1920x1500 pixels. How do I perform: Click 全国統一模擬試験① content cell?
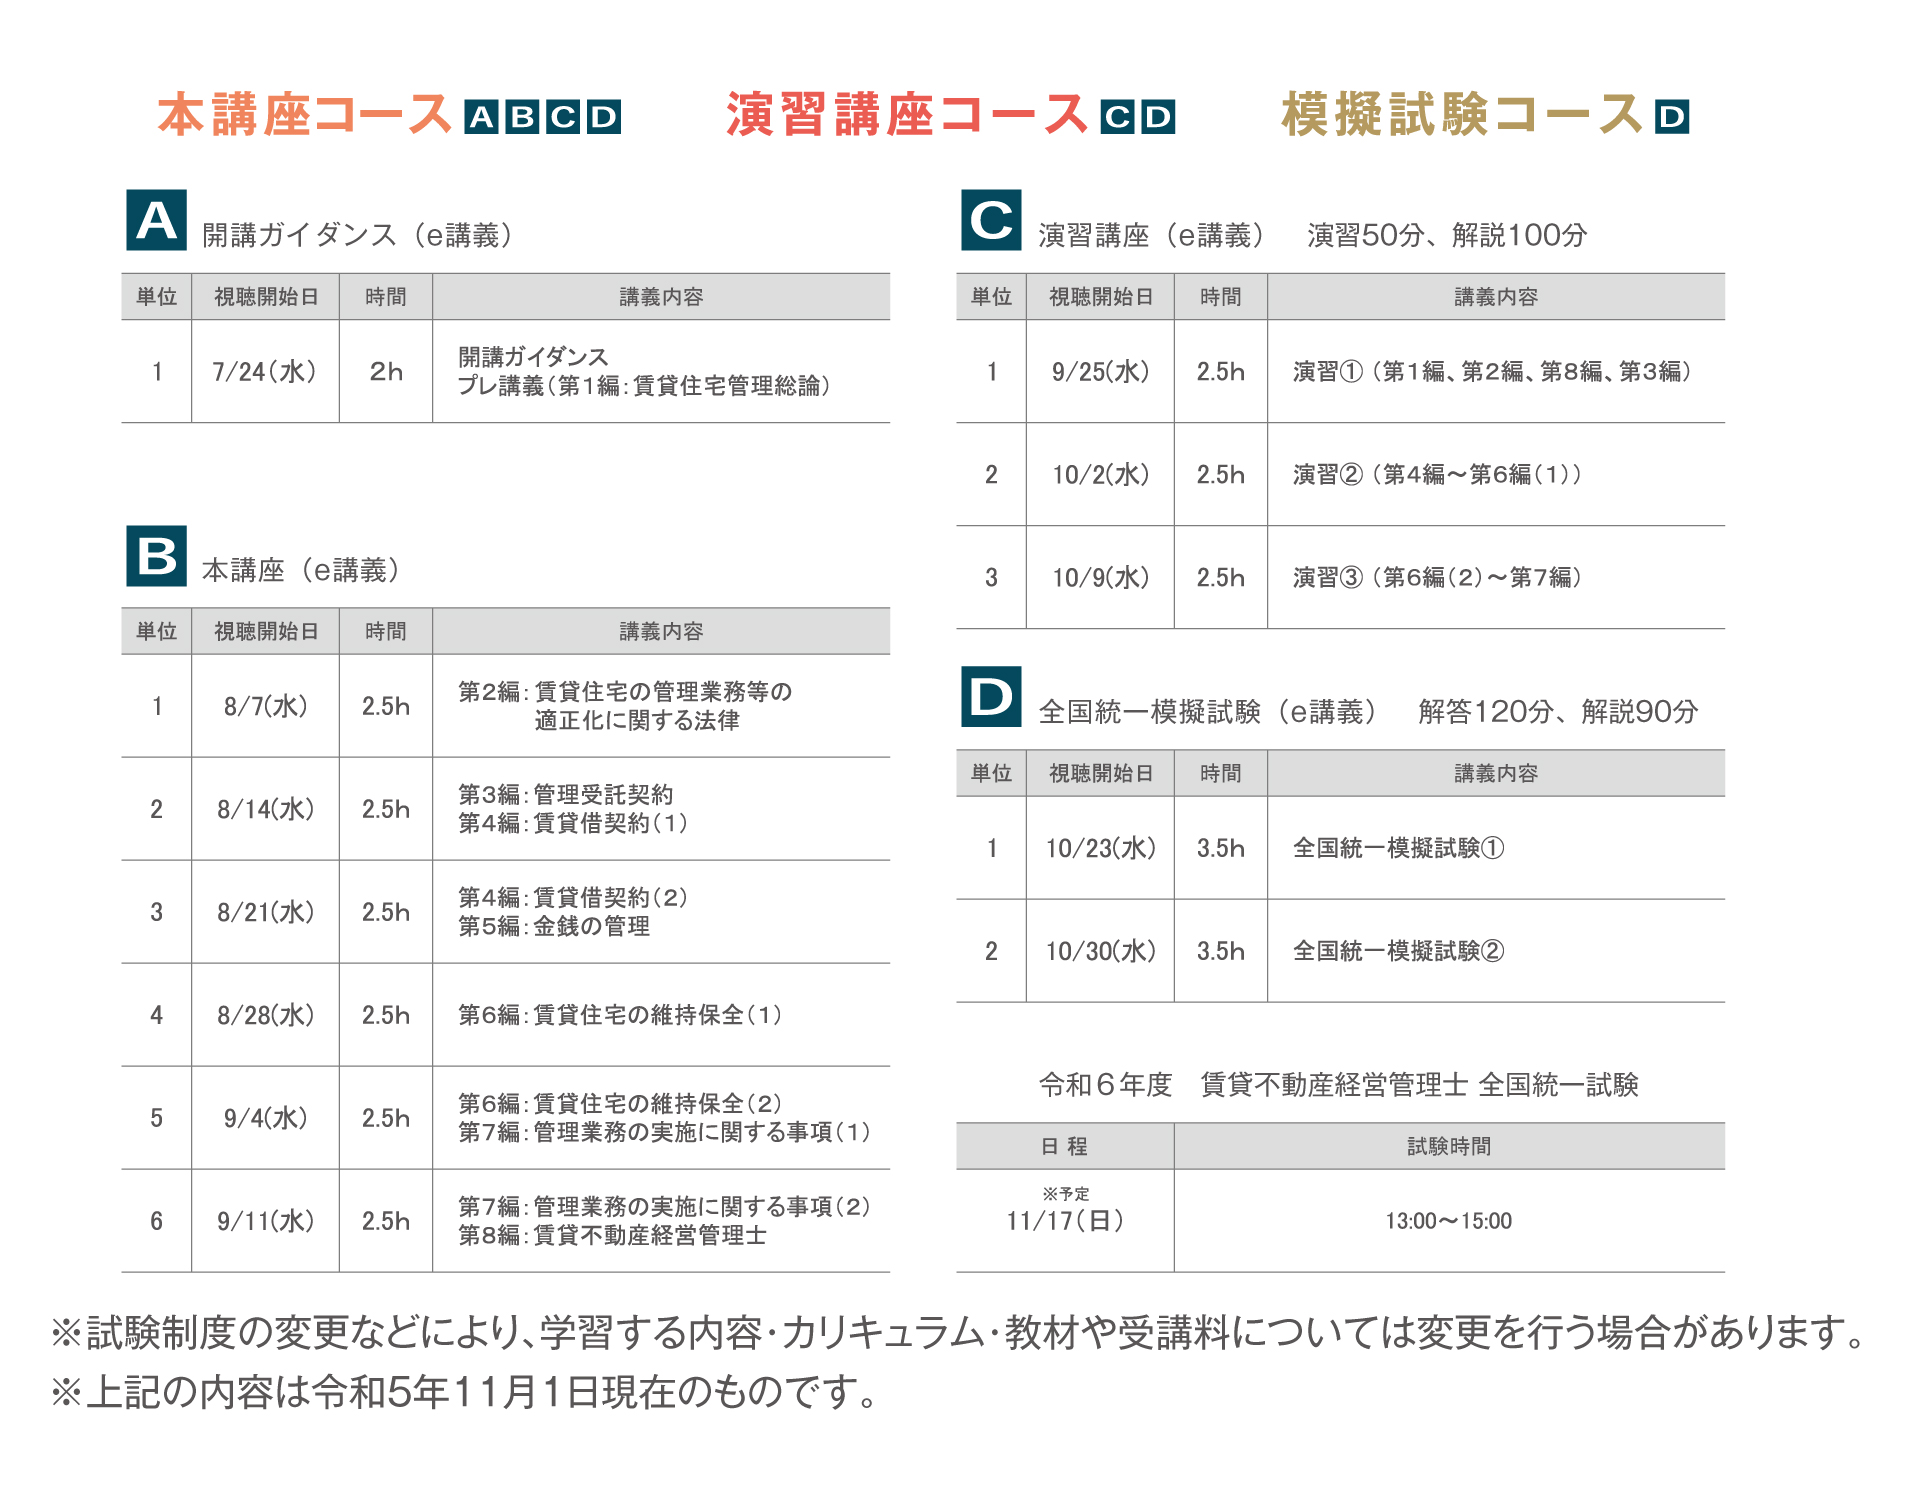click(x=1496, y=848)
